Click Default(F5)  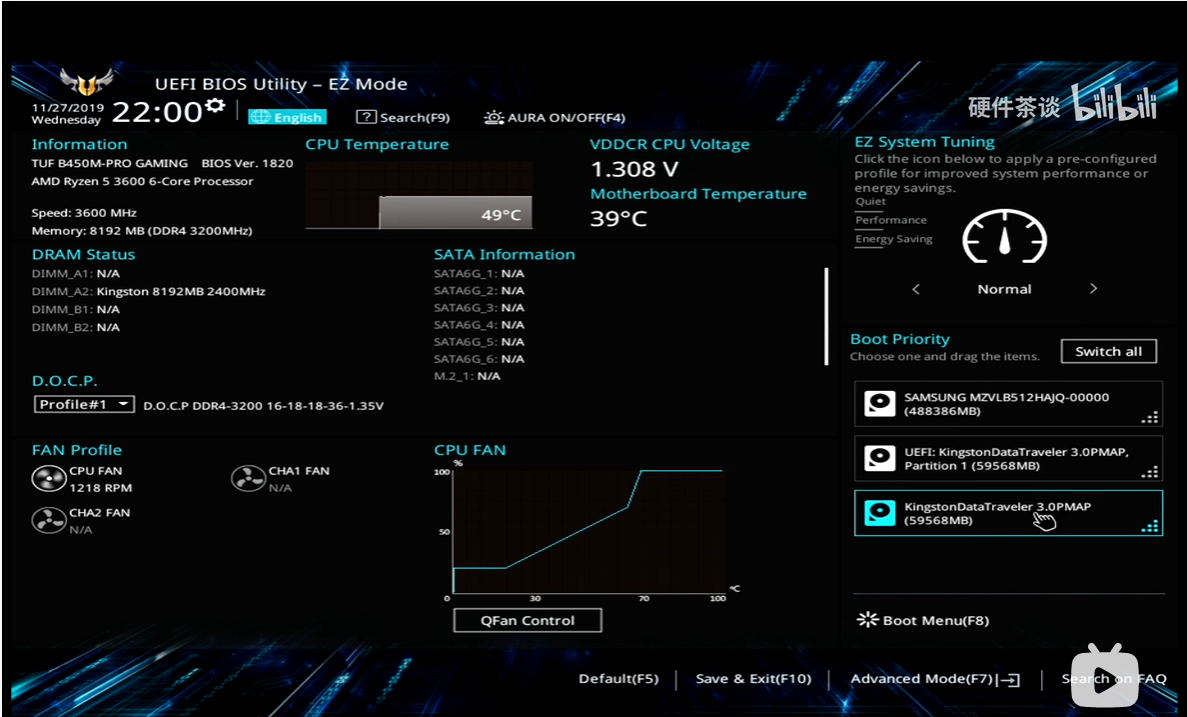click(x=618, y=679)
